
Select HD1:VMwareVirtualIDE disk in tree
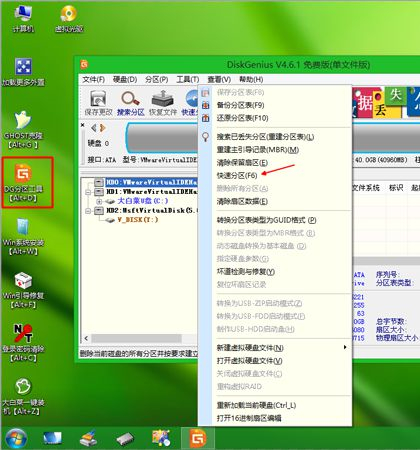coord(152,192)
